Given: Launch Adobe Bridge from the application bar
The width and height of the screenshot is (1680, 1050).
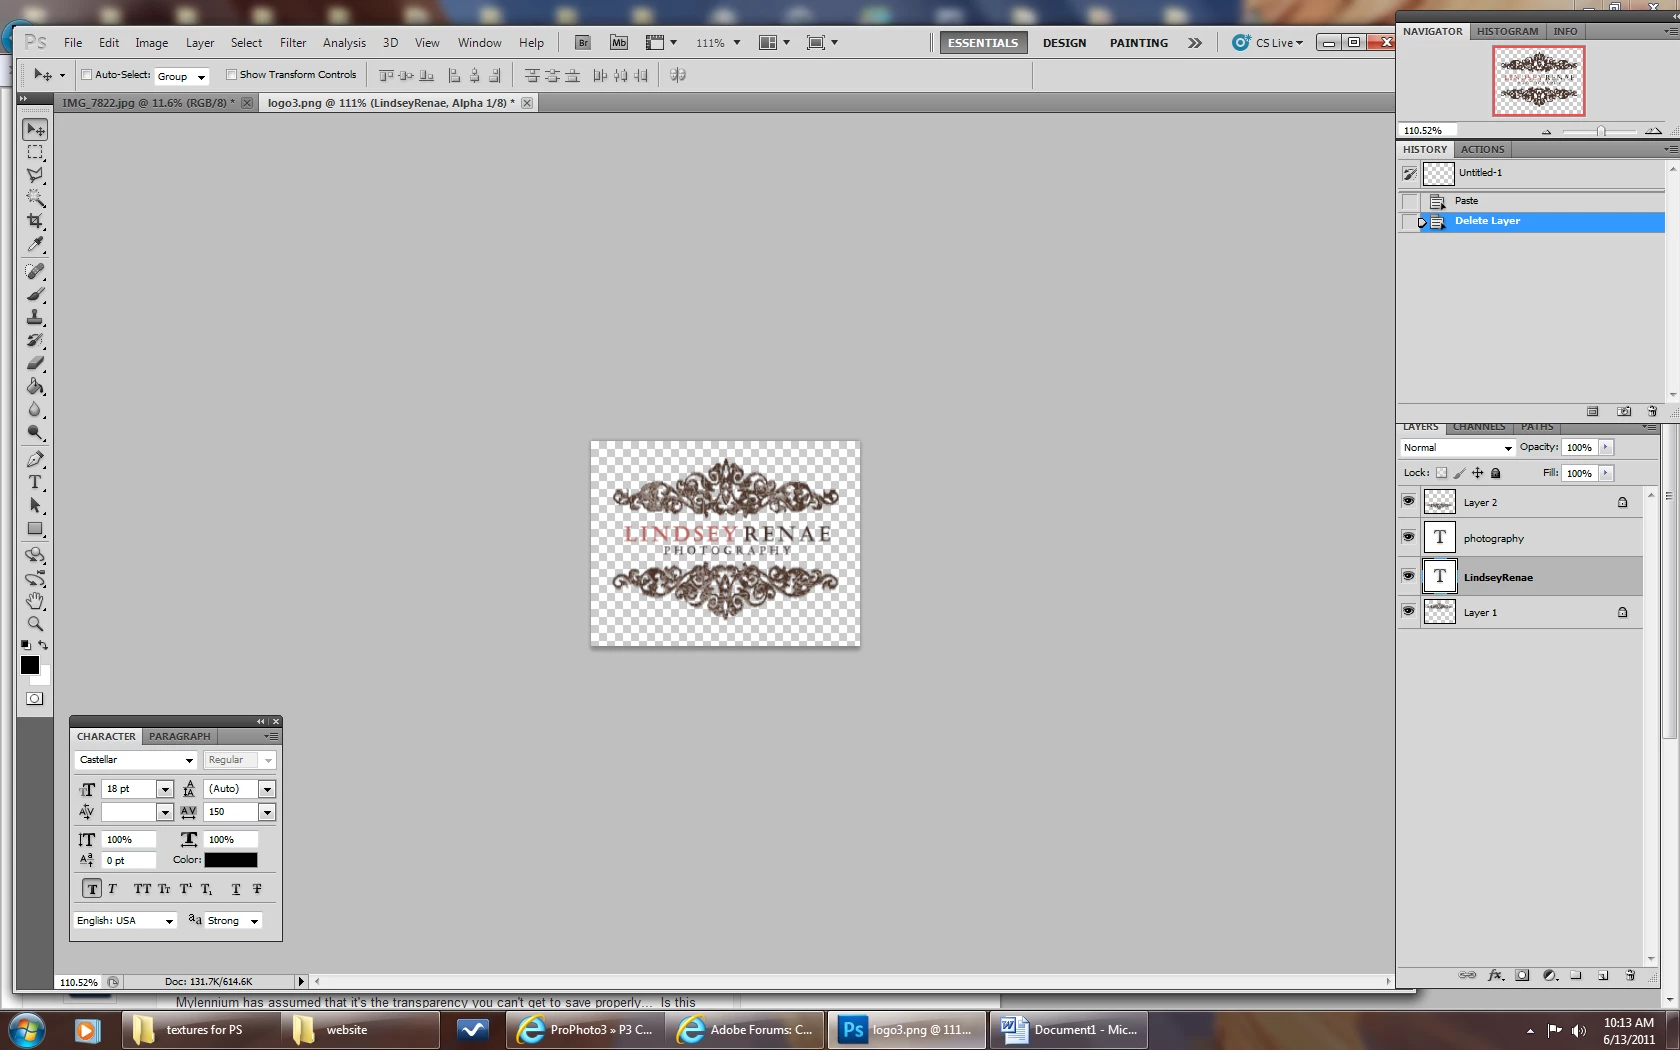Looking at the screenshot, I should [x=582, y=43].
